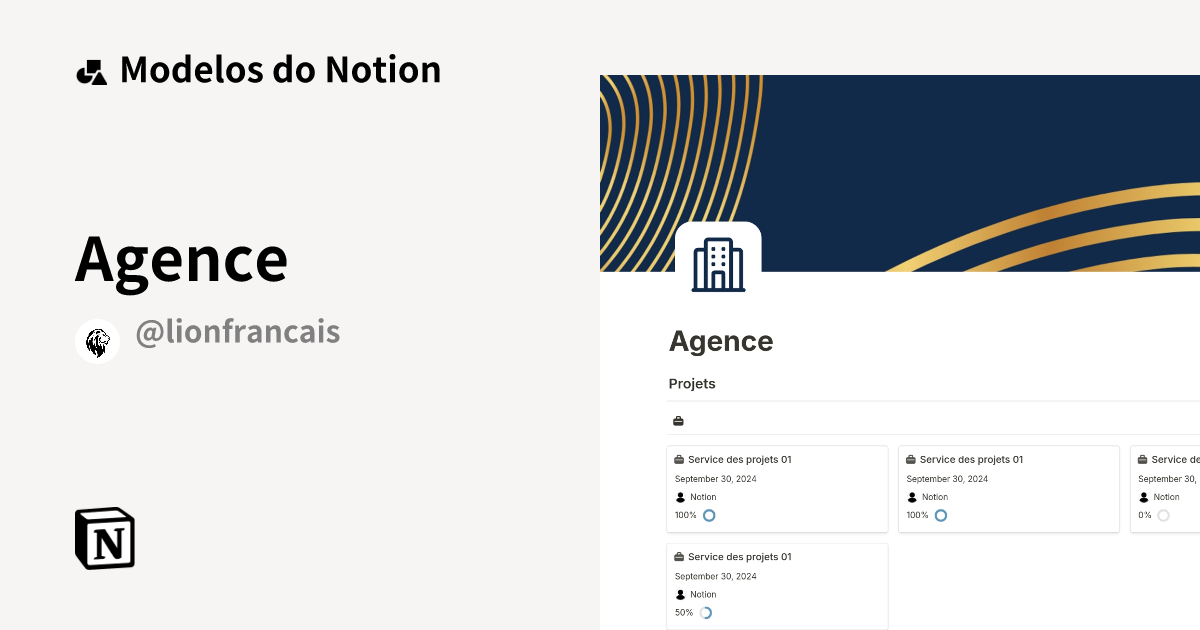Select the person icon on the second project card

[x=911, y=497]
